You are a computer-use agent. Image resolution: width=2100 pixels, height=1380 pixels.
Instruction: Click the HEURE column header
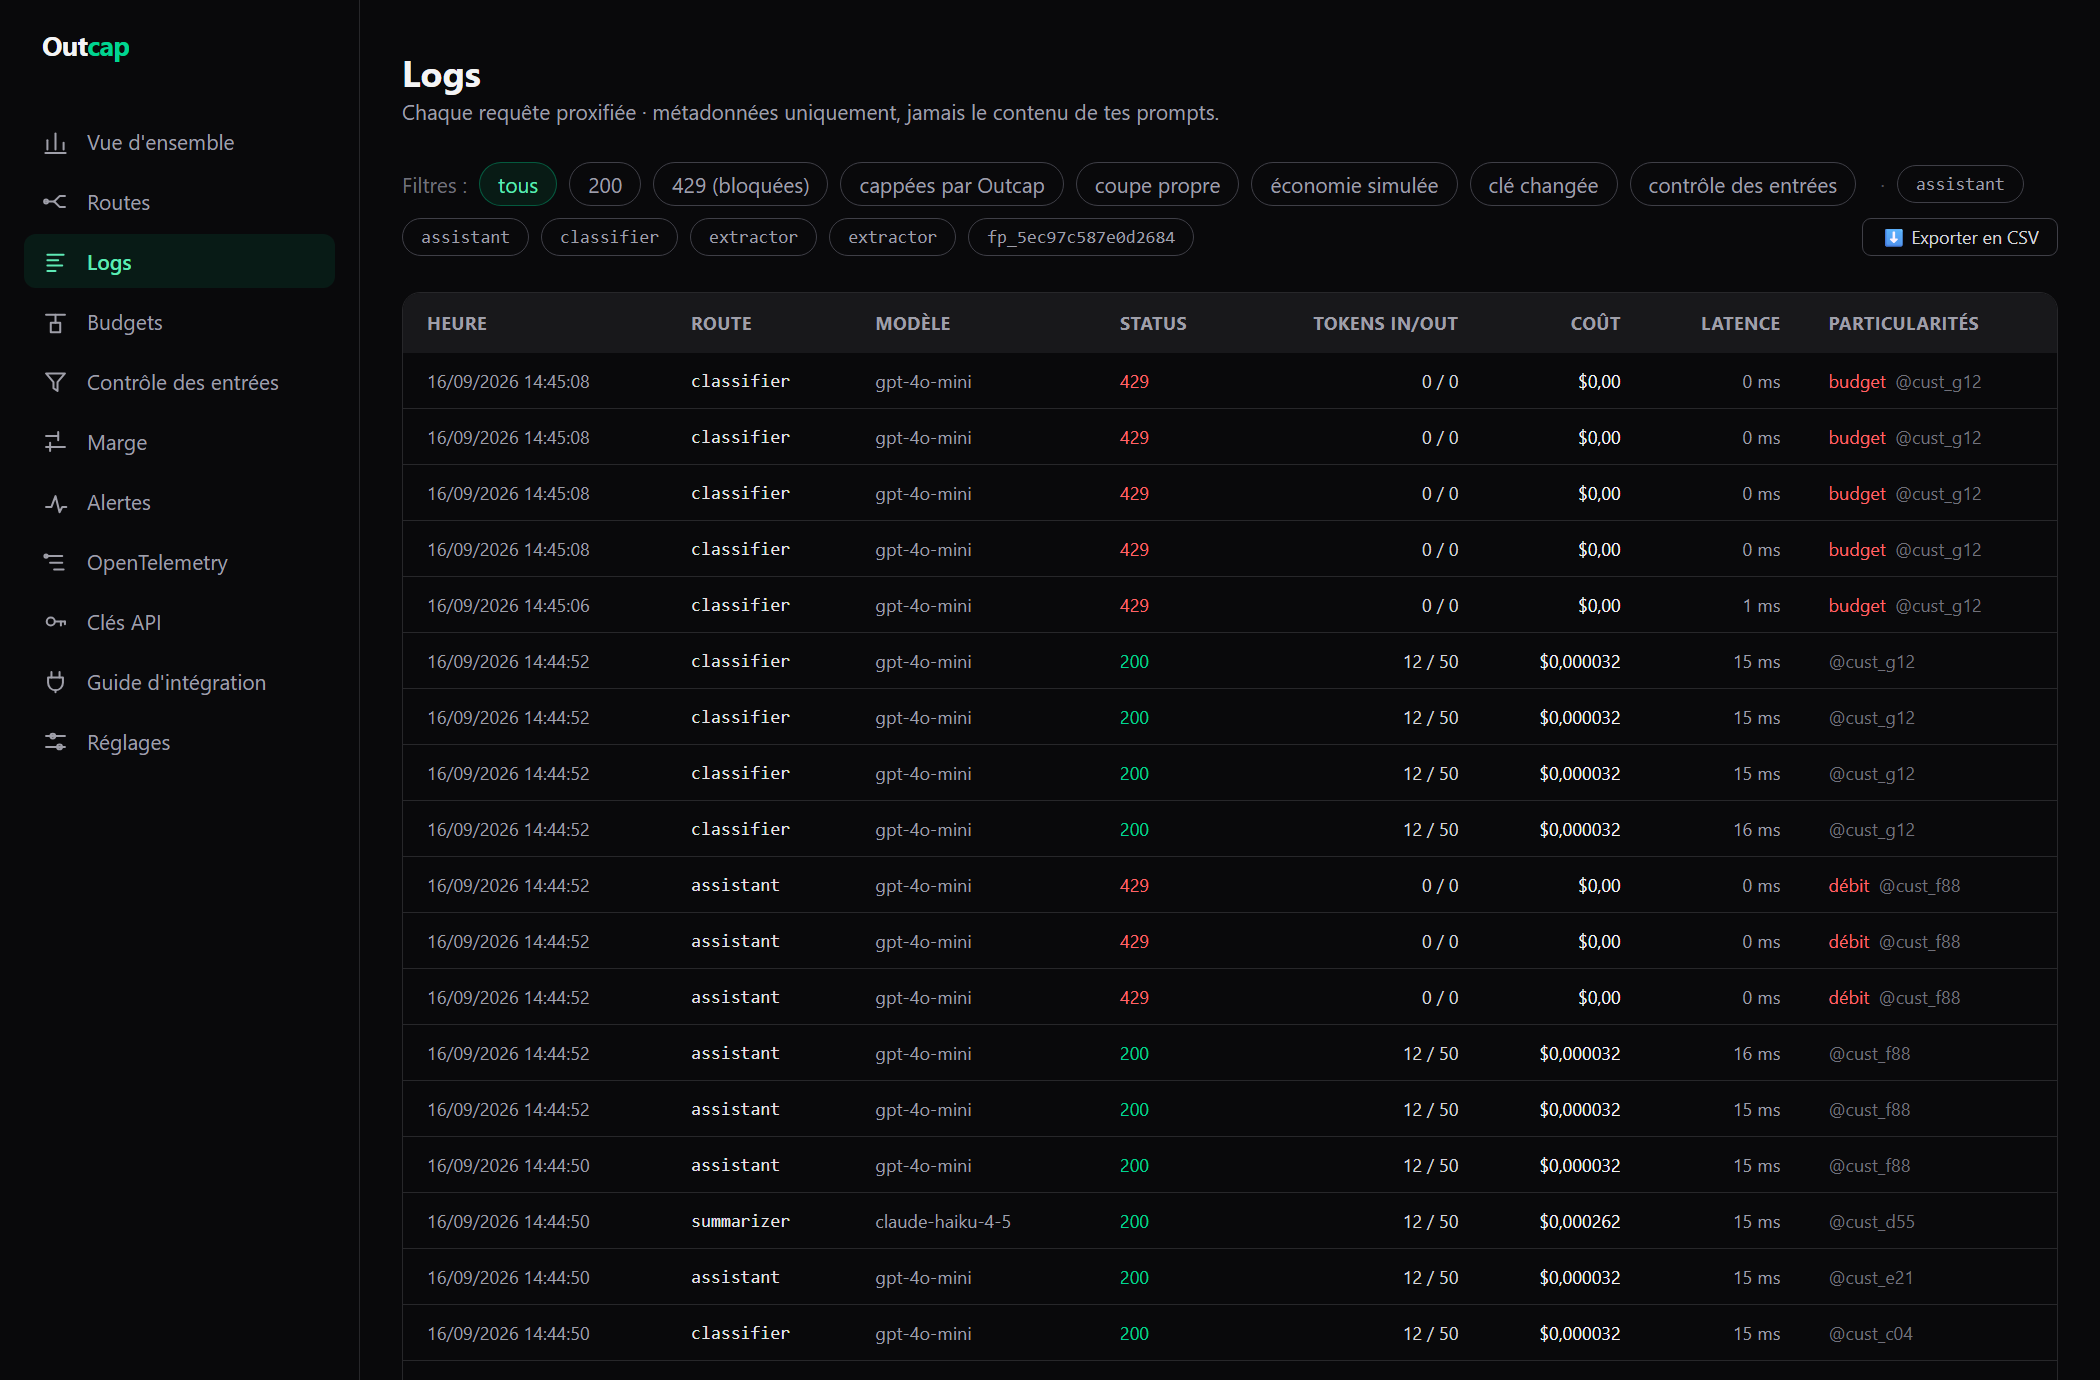click(x=457, y=323)
